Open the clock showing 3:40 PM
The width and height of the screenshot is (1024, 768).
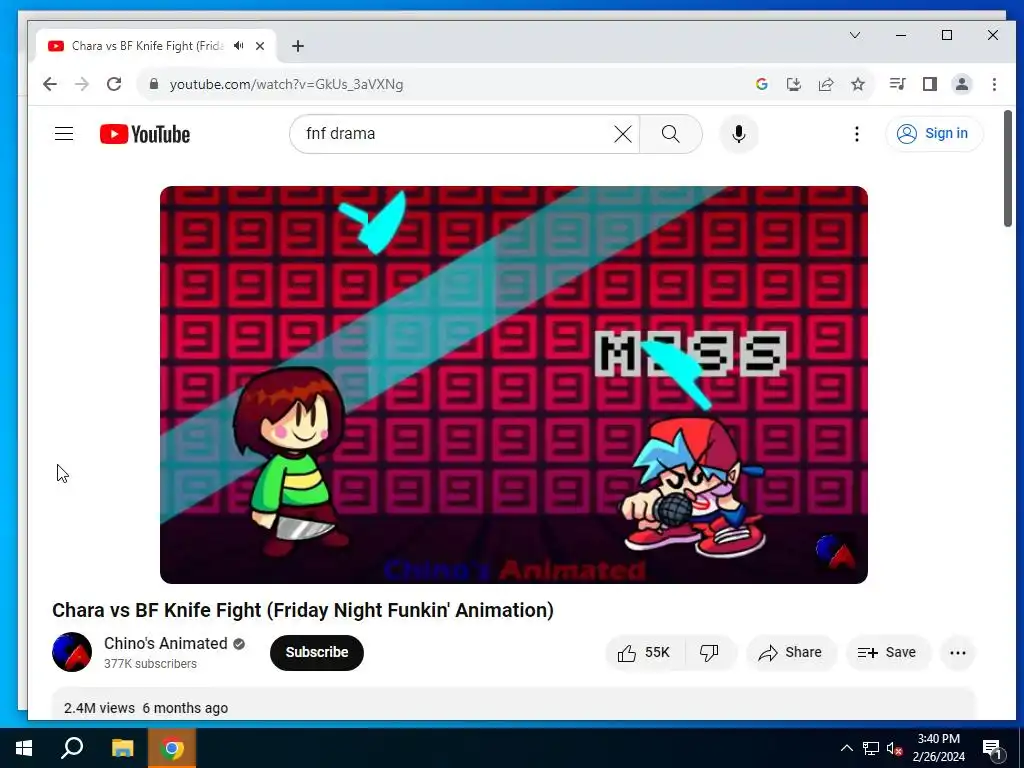(x=938, y=748)
